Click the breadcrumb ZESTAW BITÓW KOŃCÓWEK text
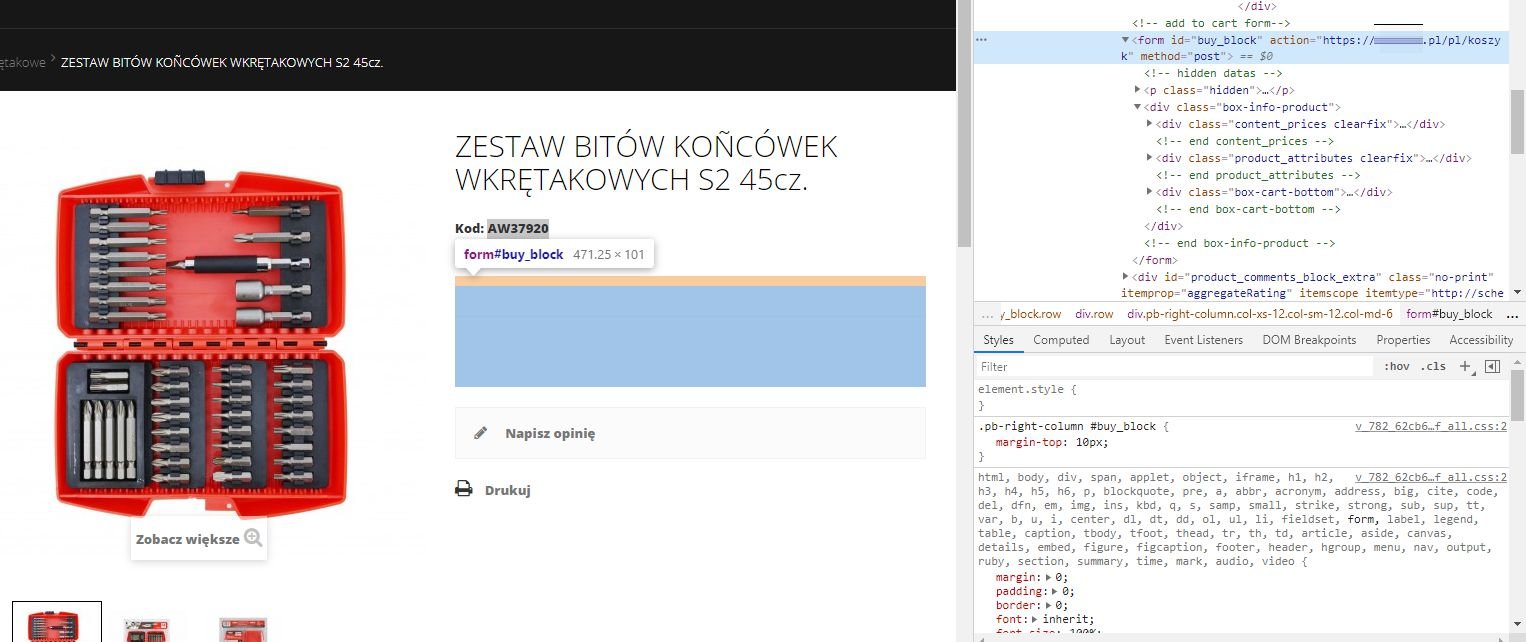 [222, 62]
